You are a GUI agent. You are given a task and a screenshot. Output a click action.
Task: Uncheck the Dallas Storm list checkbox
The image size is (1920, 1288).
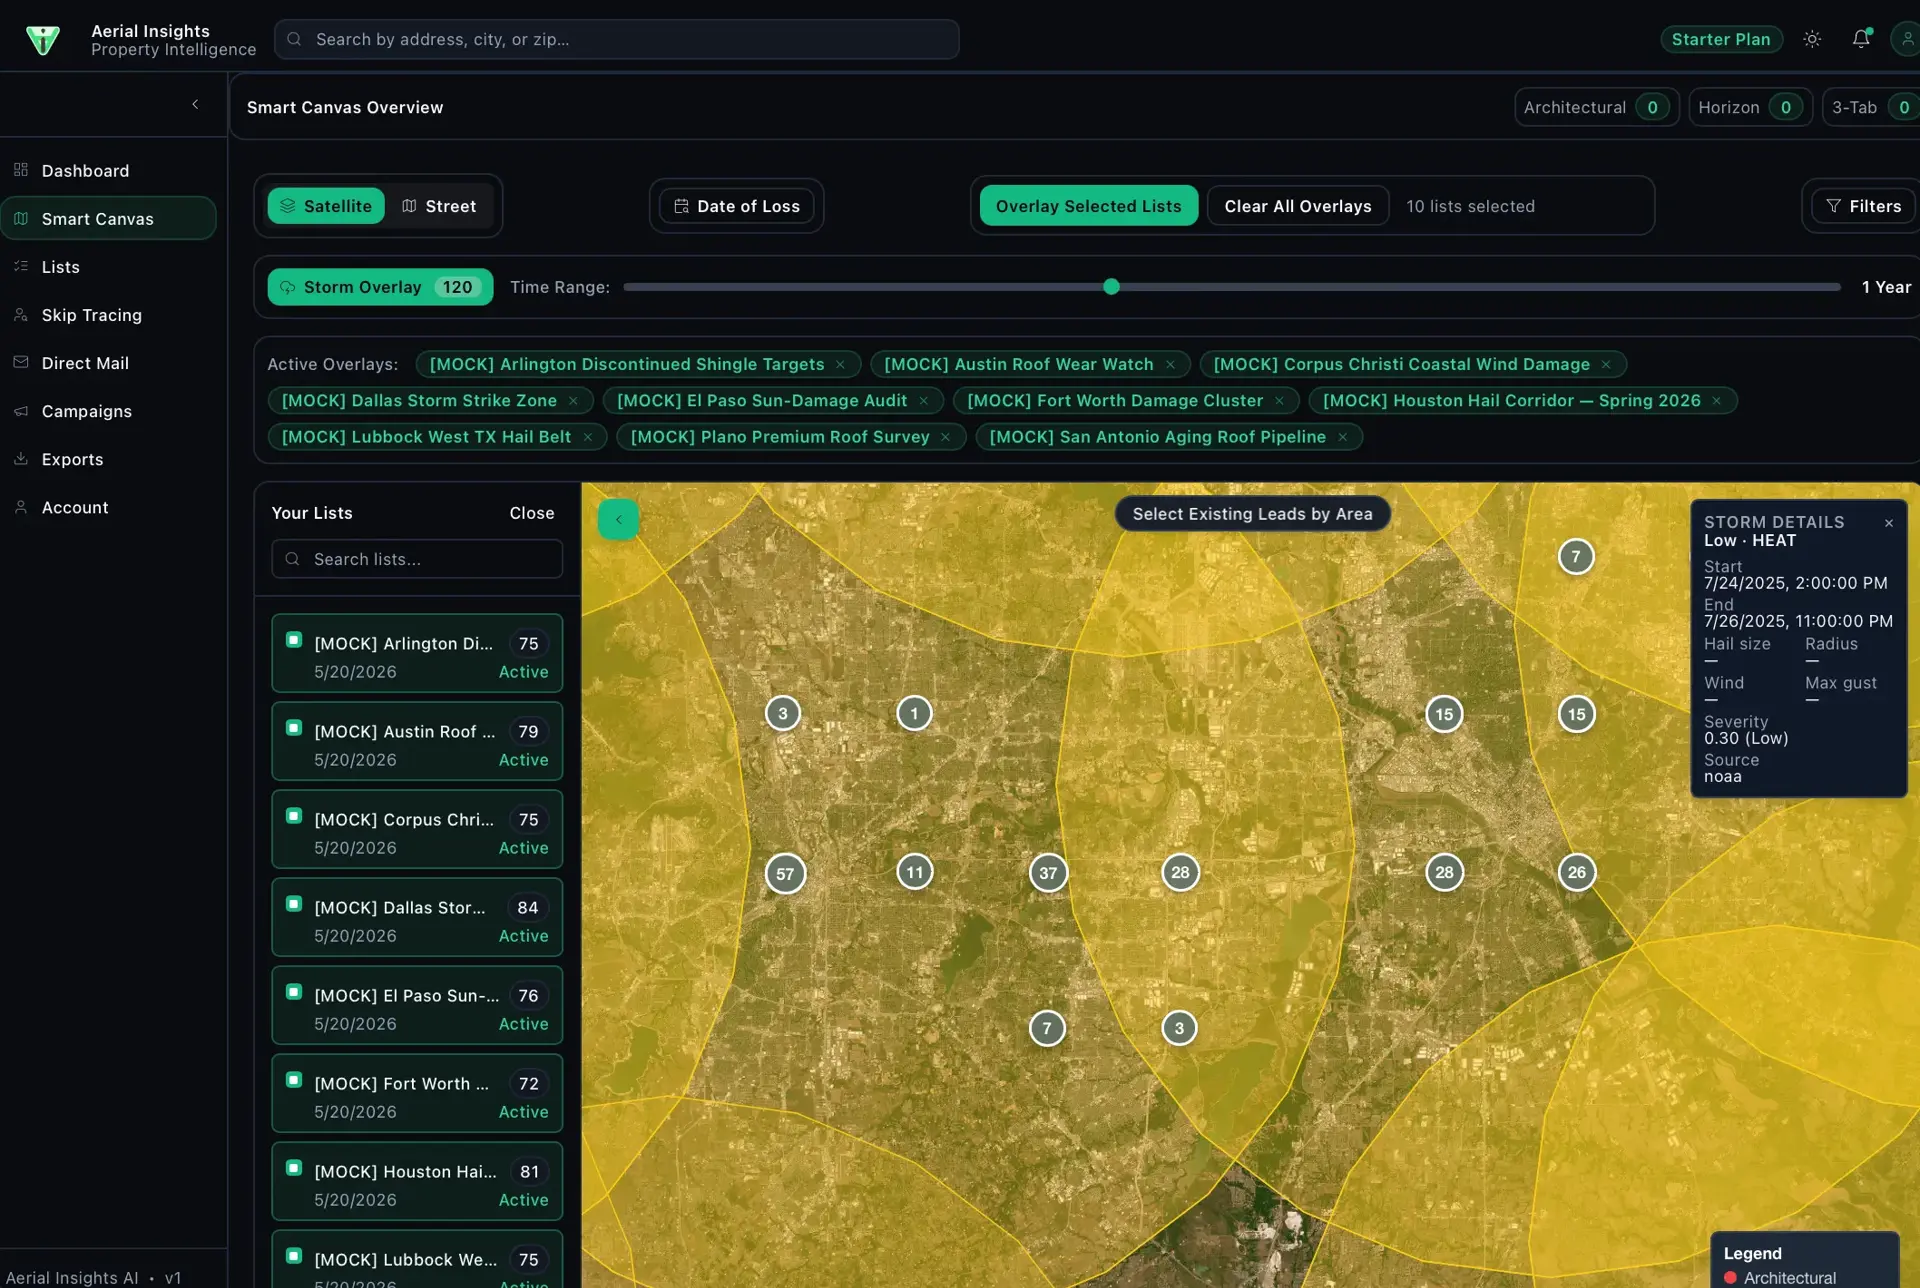coord(294,904)
